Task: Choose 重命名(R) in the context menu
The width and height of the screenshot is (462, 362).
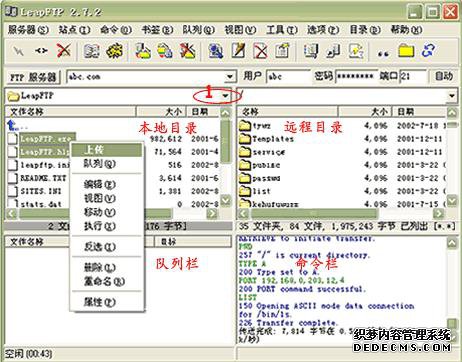Action: pos(107,281)
